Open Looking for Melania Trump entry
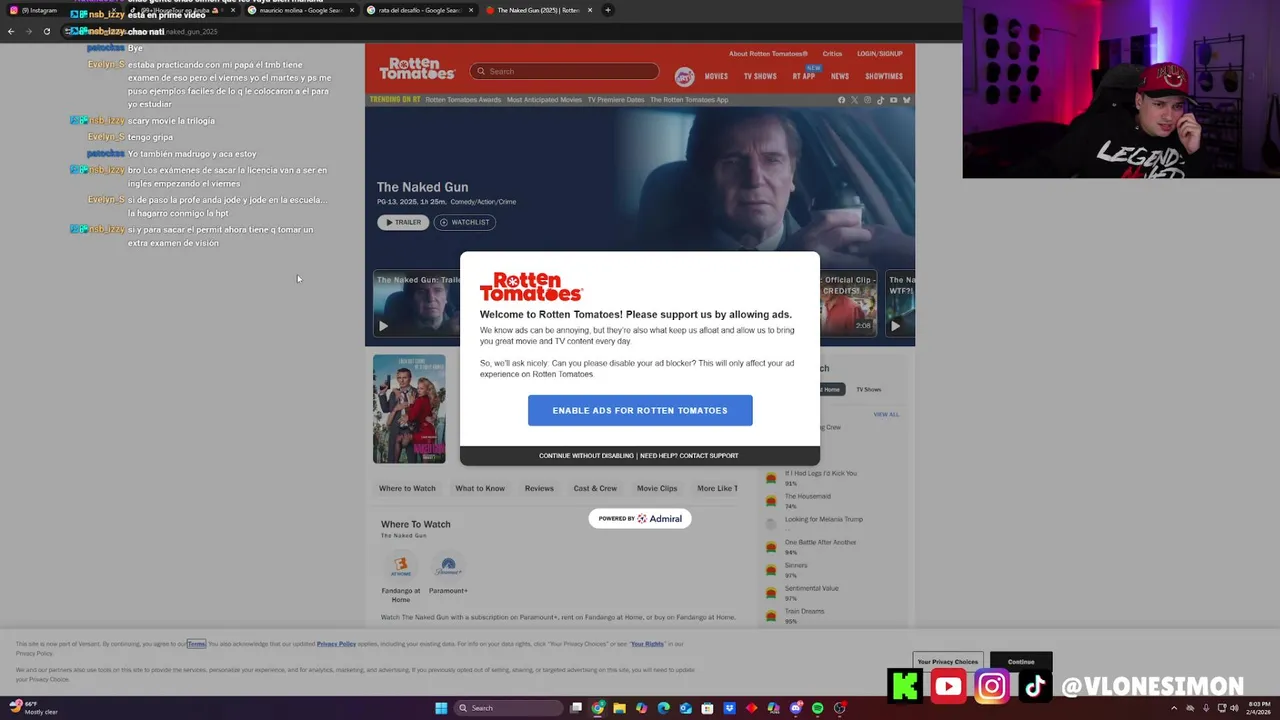Image resolution: width=1280 pixels, height=720 pixels. 824,519
